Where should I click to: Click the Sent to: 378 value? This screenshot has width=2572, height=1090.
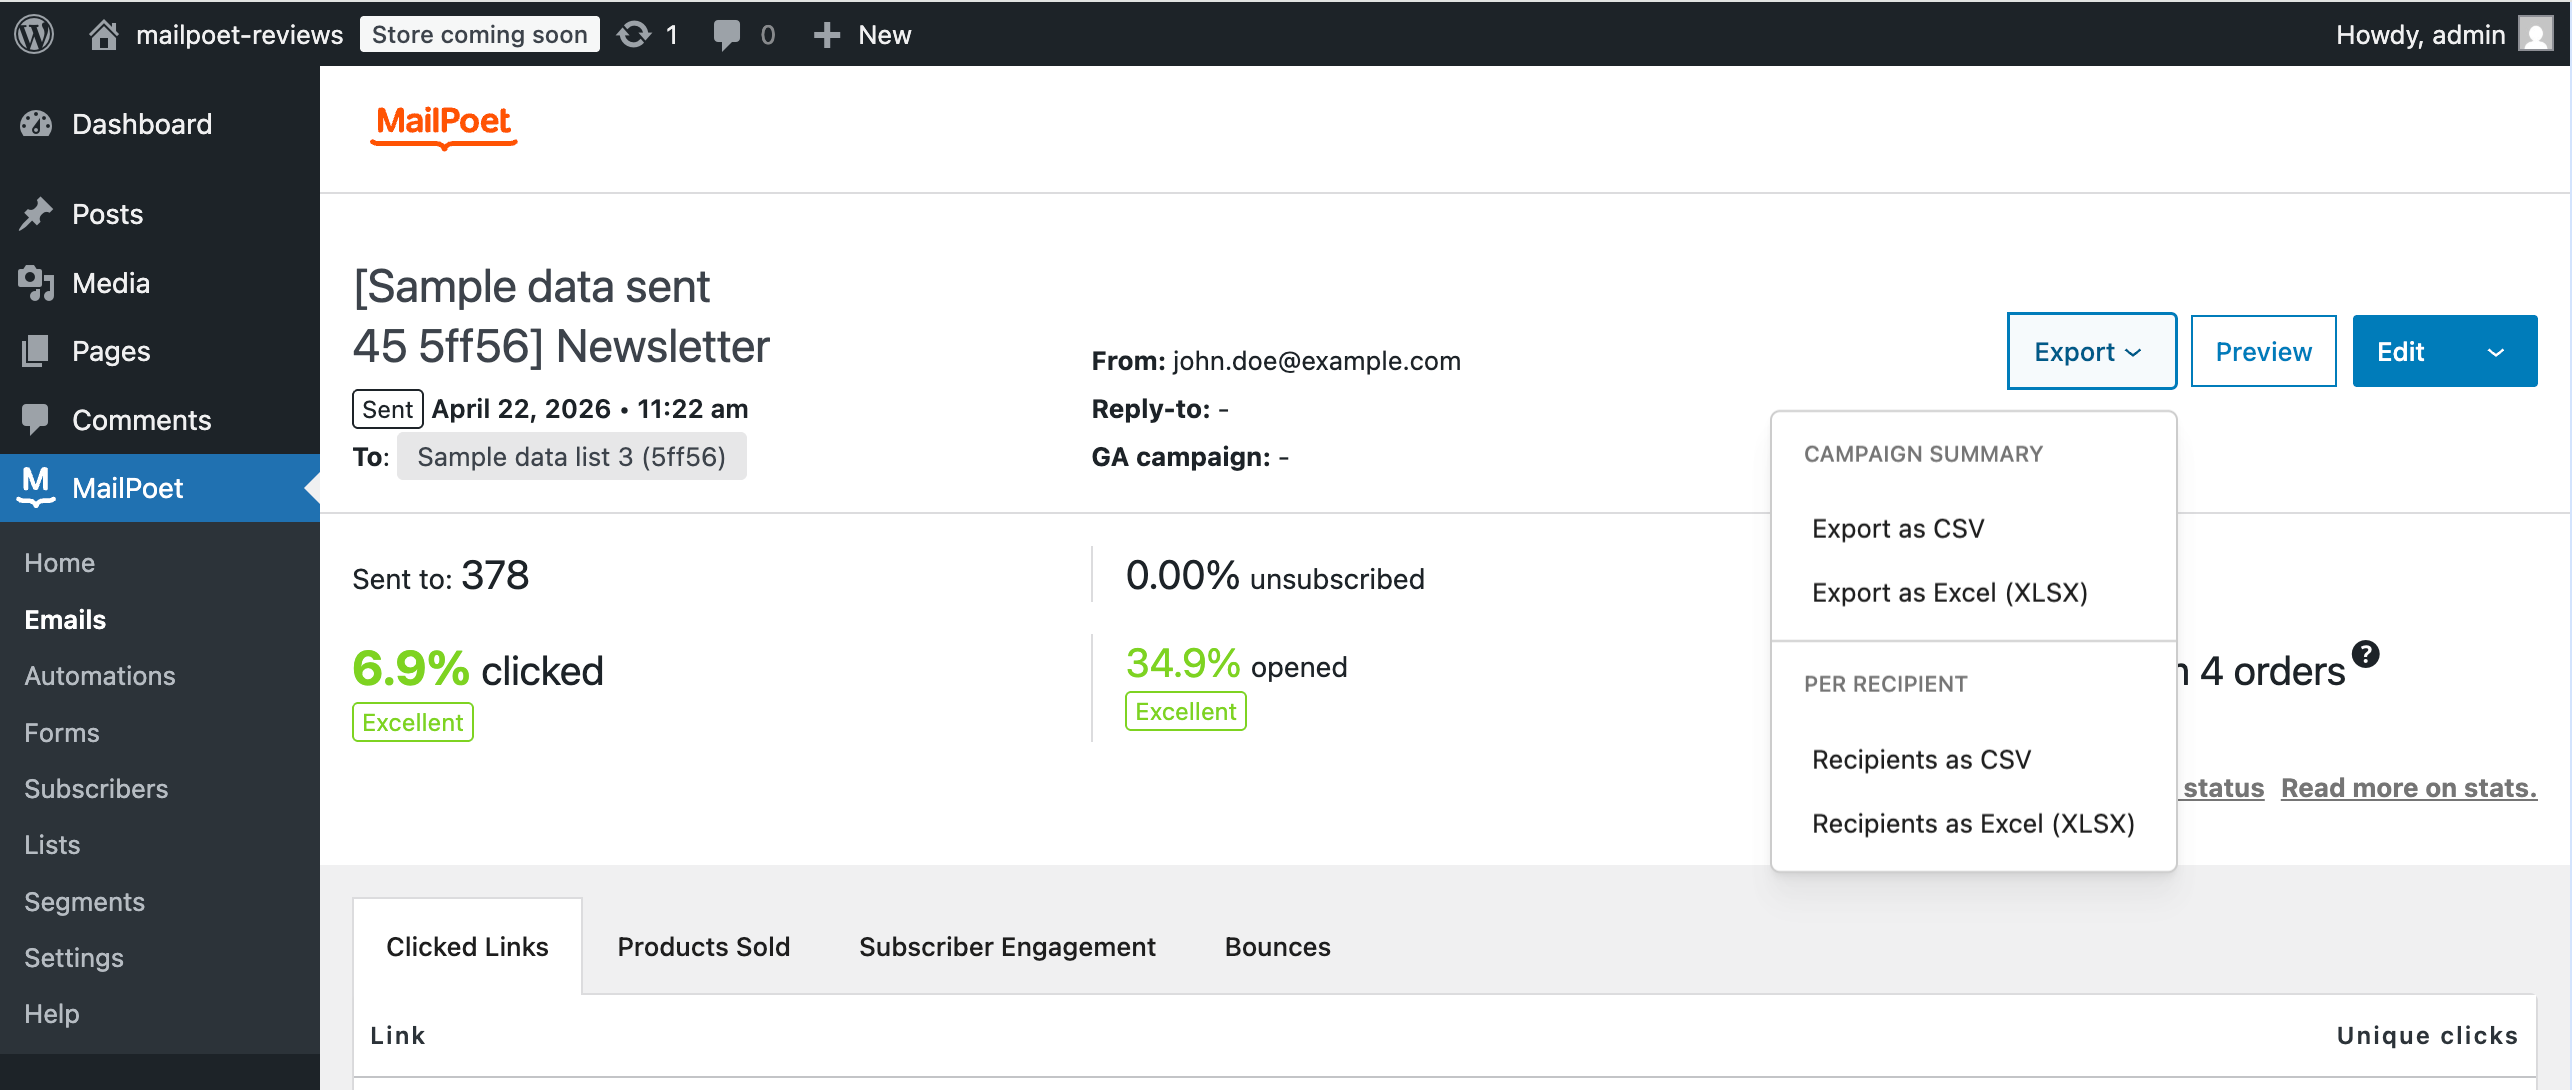tap(441, 576)
